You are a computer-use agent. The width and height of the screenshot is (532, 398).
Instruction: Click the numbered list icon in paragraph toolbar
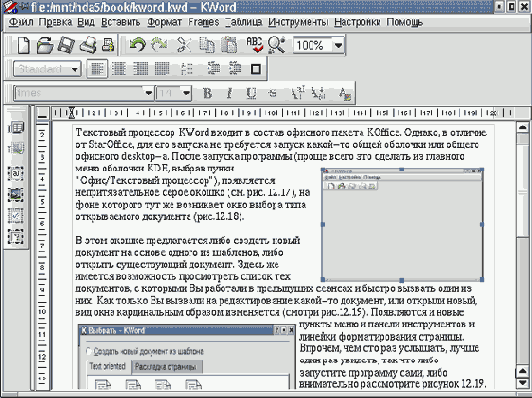pos(186,69)
